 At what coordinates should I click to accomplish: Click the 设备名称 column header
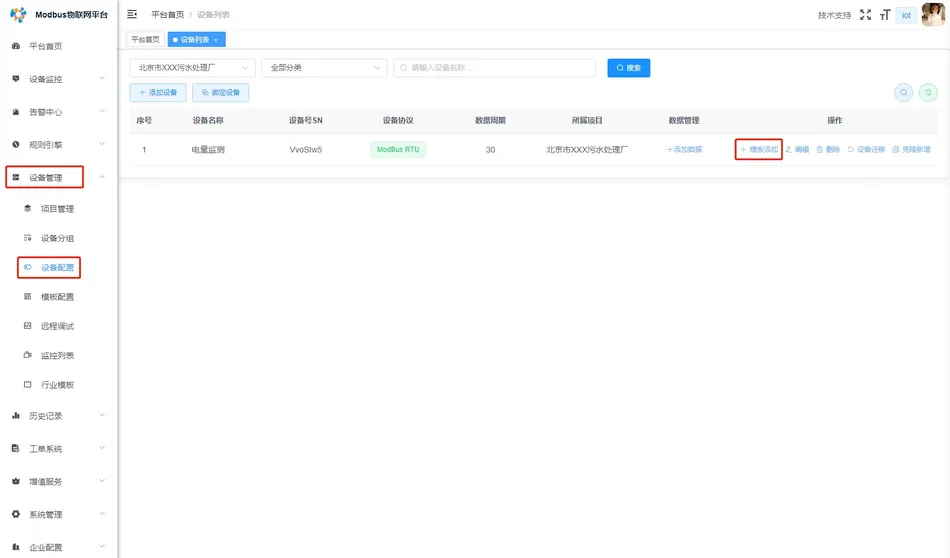click(208, 121)
